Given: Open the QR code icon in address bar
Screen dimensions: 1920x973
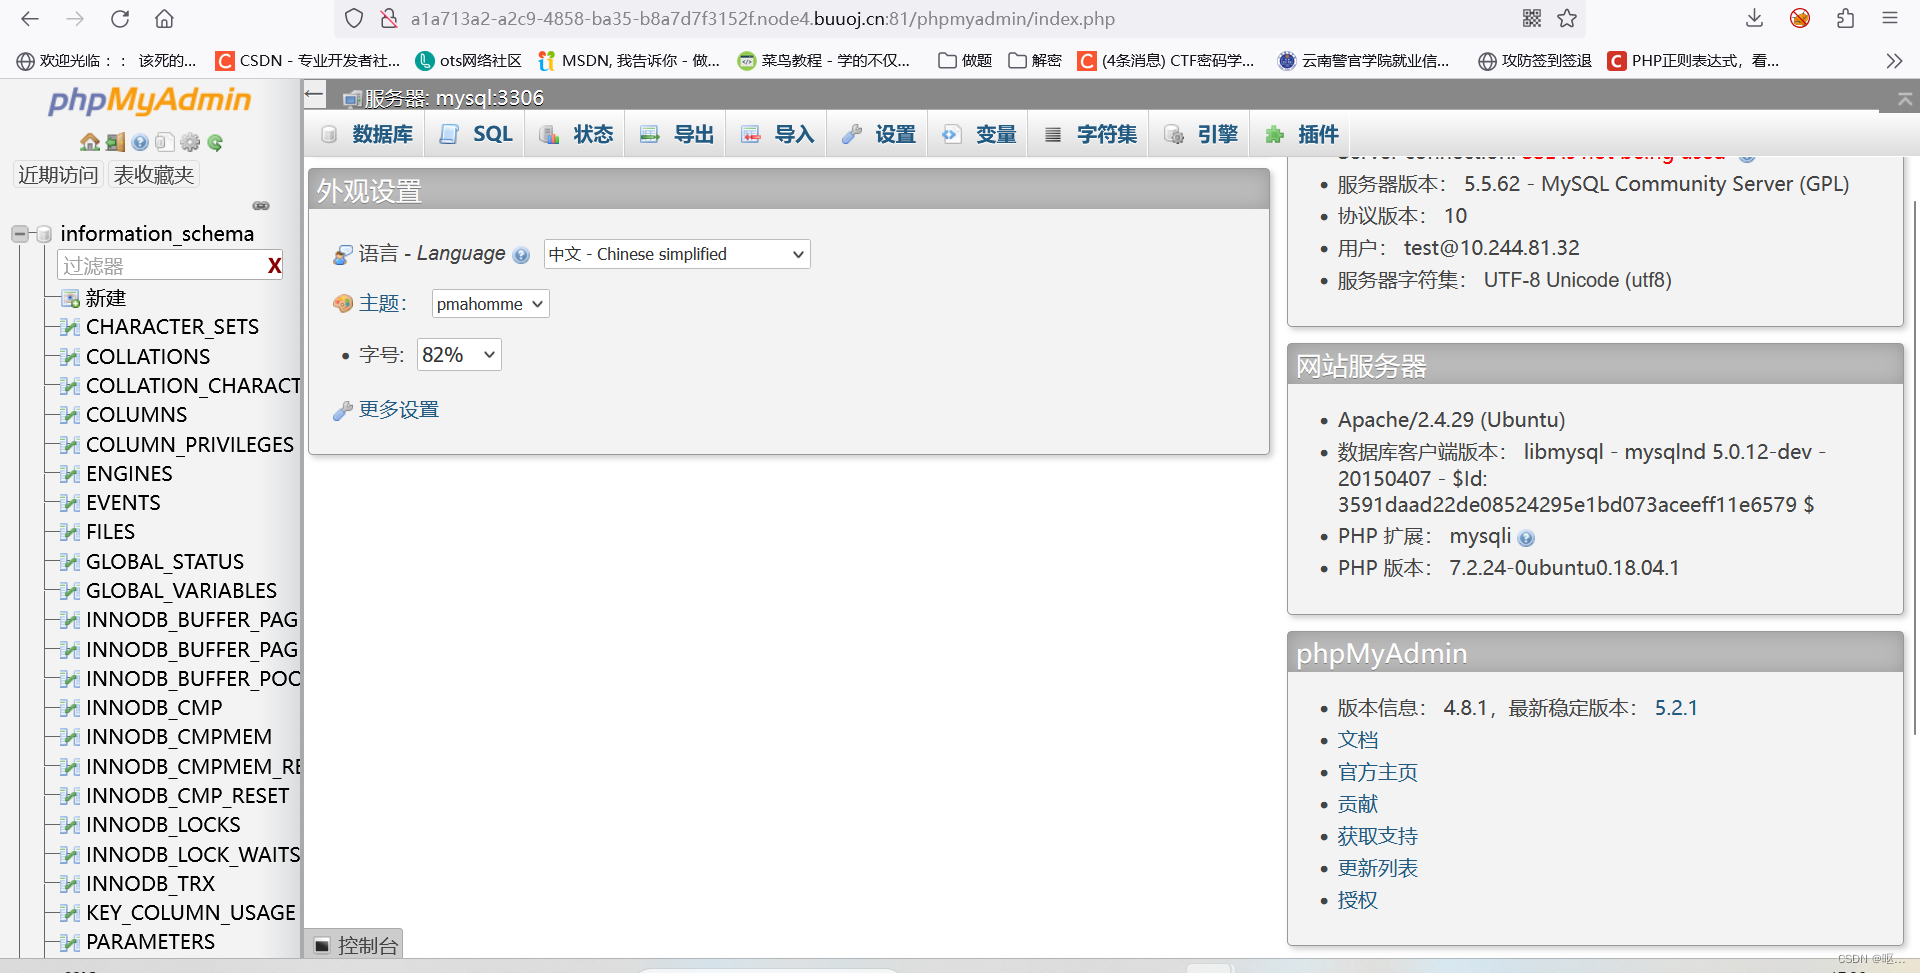Looking at the screenshot, I should 1532,18.
